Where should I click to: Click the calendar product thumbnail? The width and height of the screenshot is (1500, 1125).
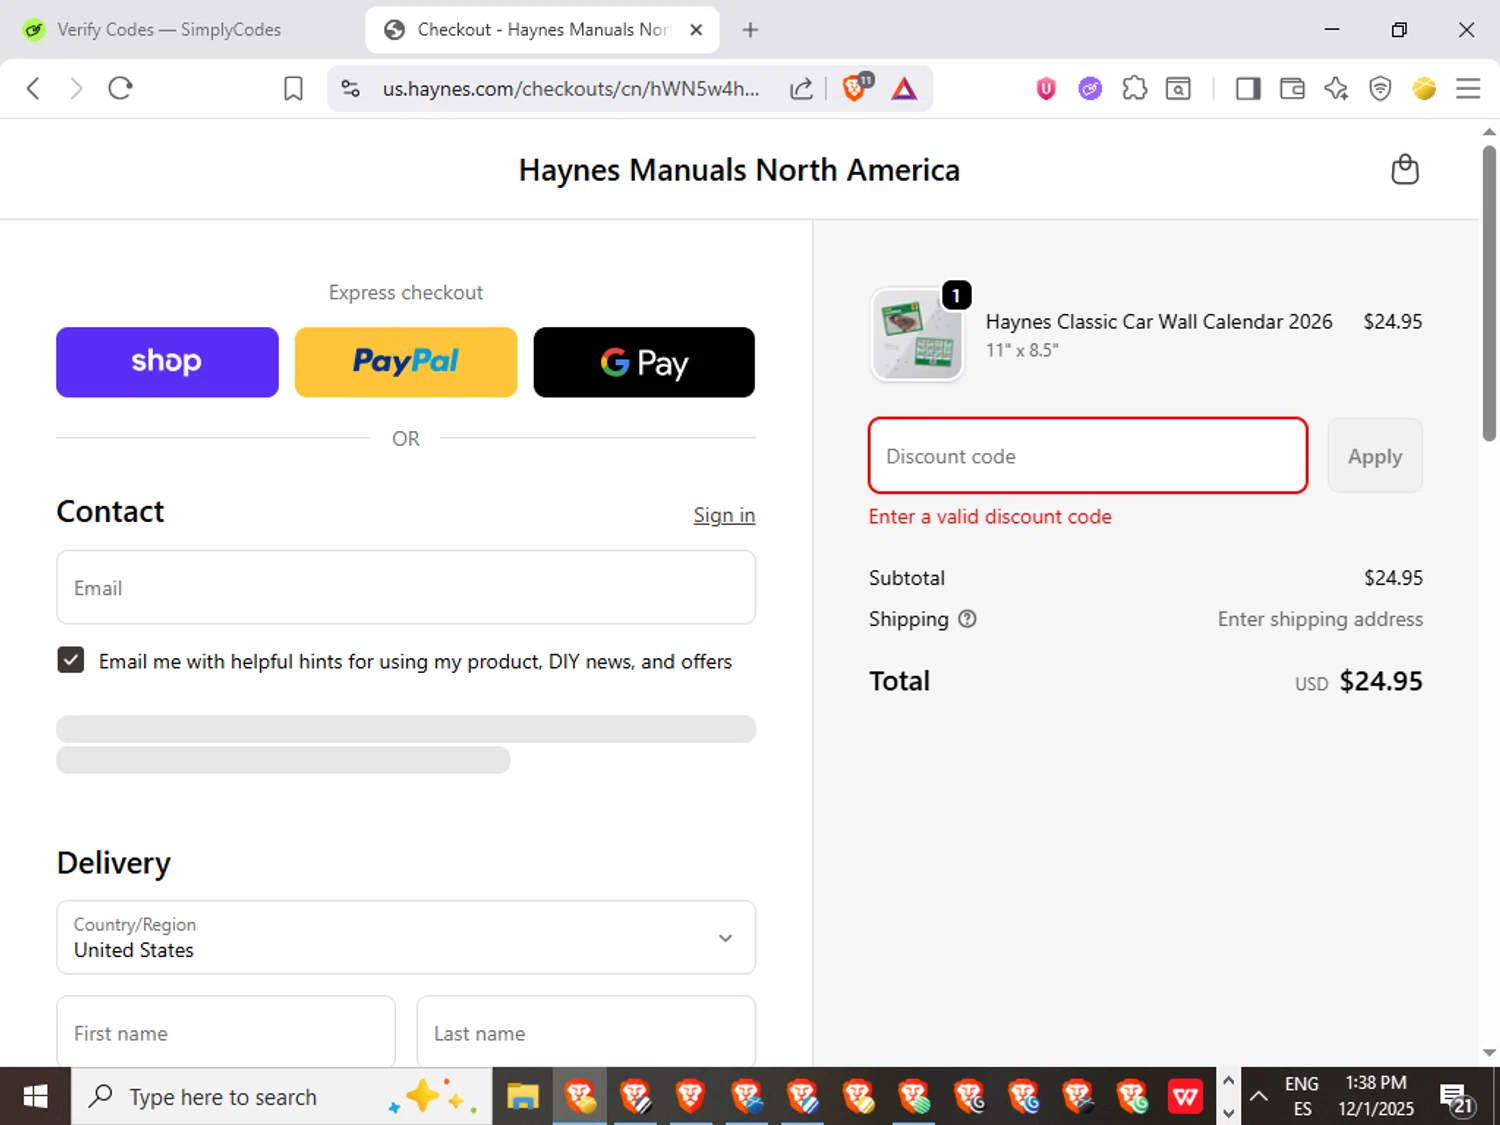coord(918,335)
